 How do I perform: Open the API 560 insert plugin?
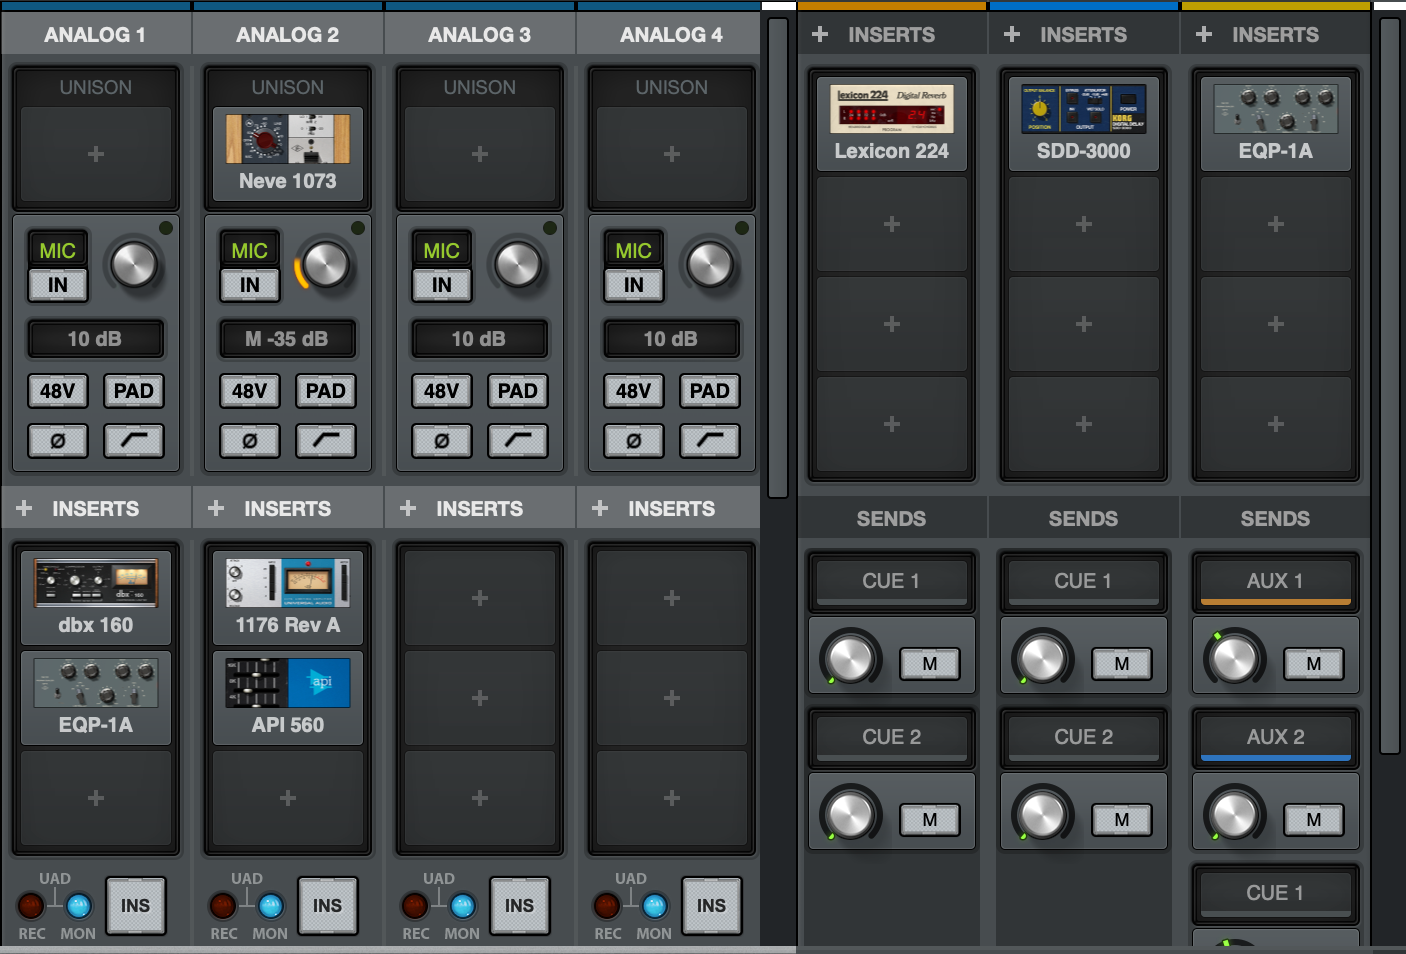(x=288, y=698)
